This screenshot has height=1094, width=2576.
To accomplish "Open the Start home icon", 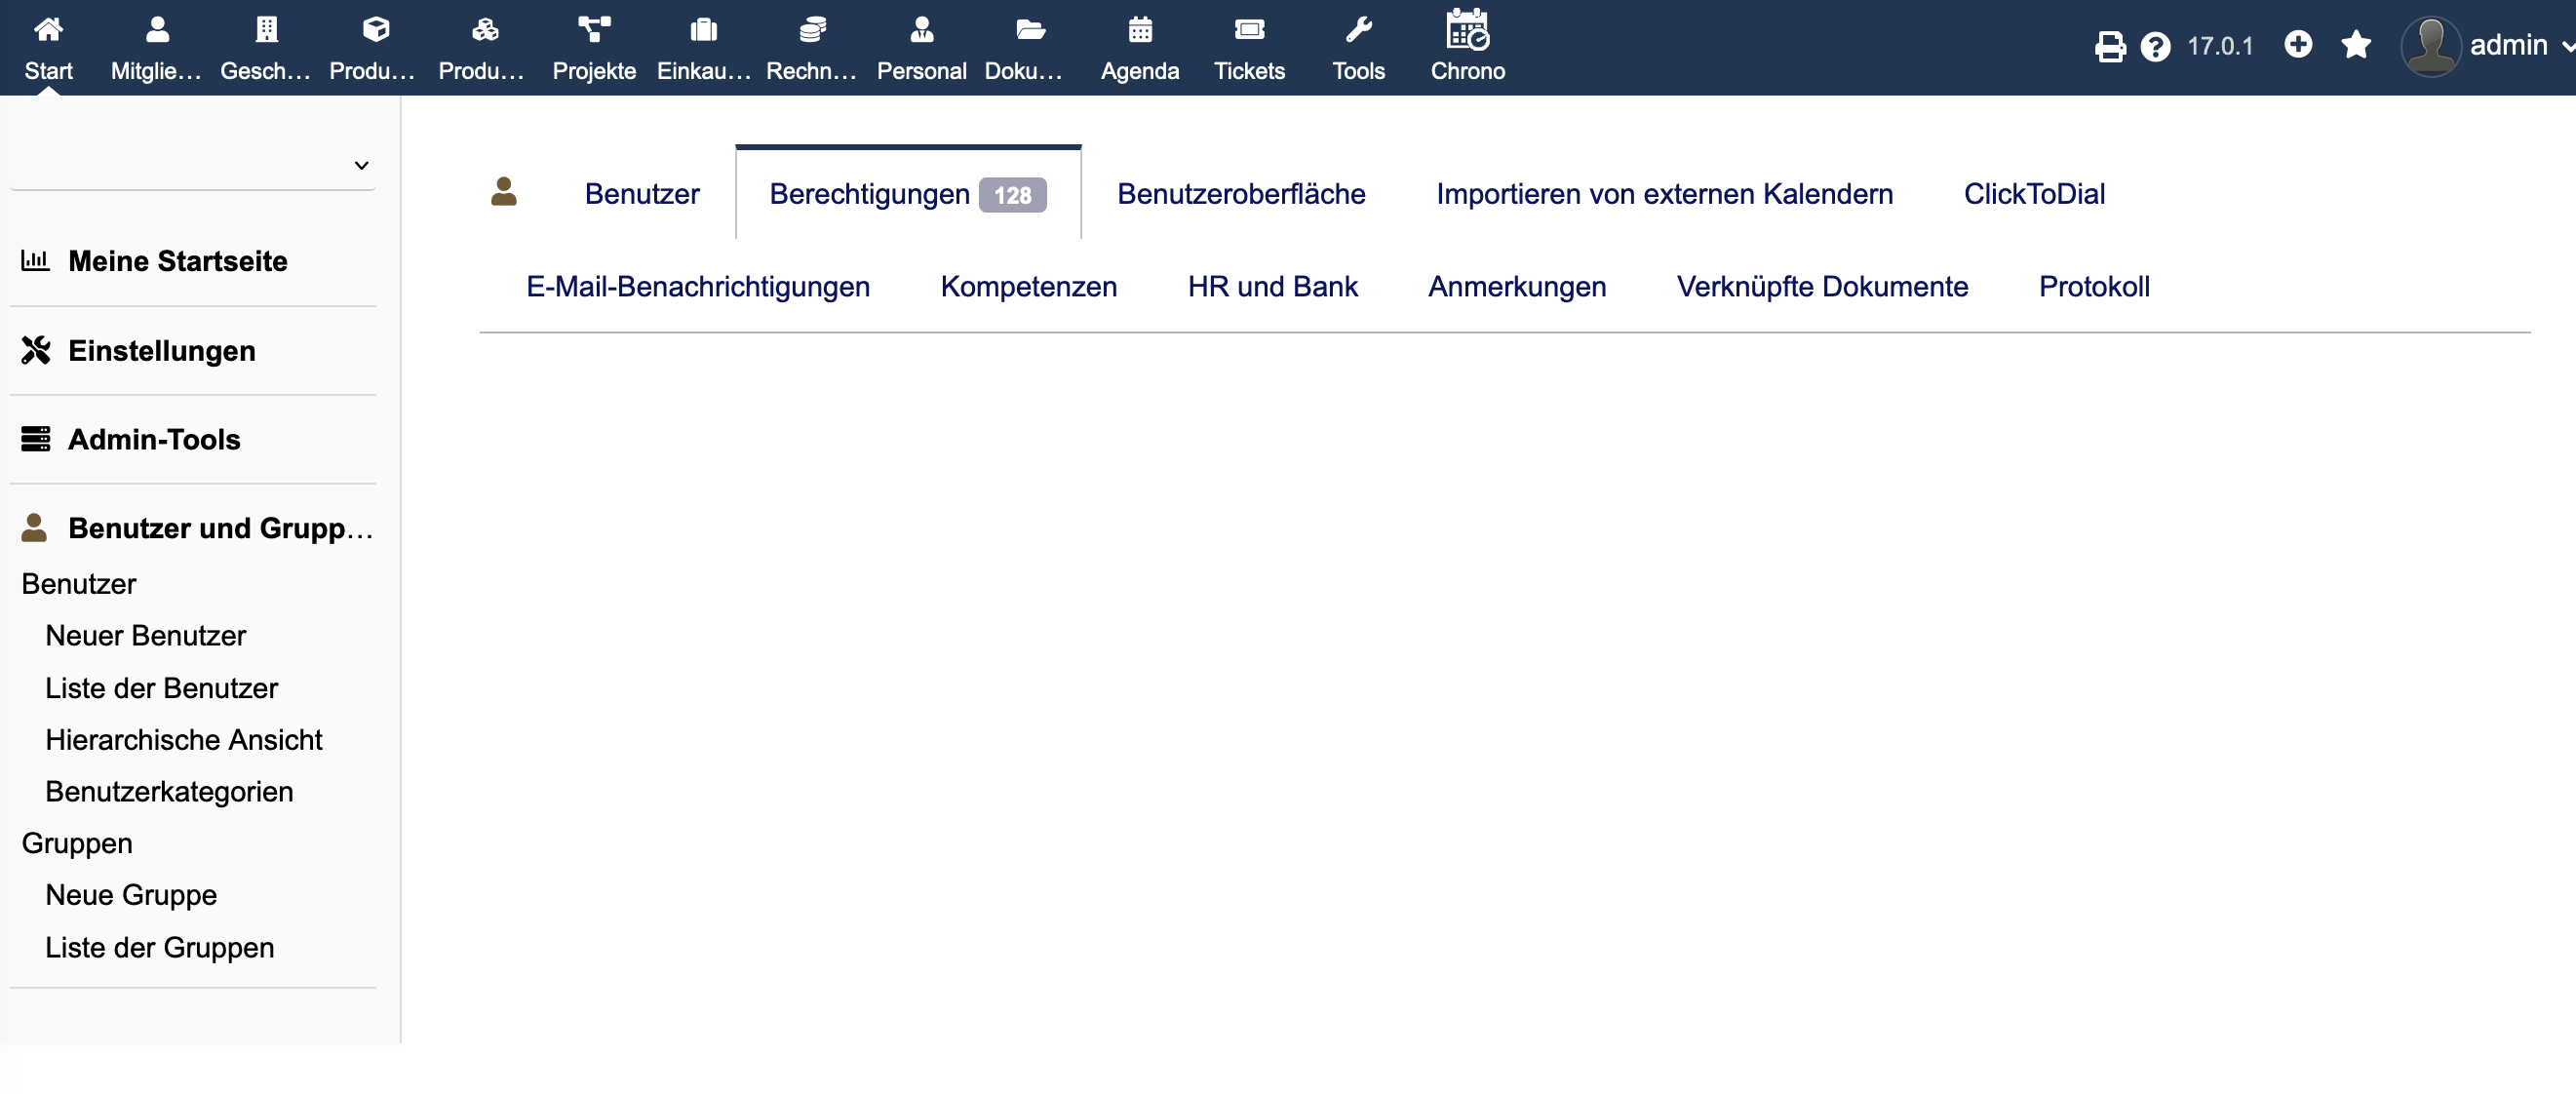I will 48,30.
